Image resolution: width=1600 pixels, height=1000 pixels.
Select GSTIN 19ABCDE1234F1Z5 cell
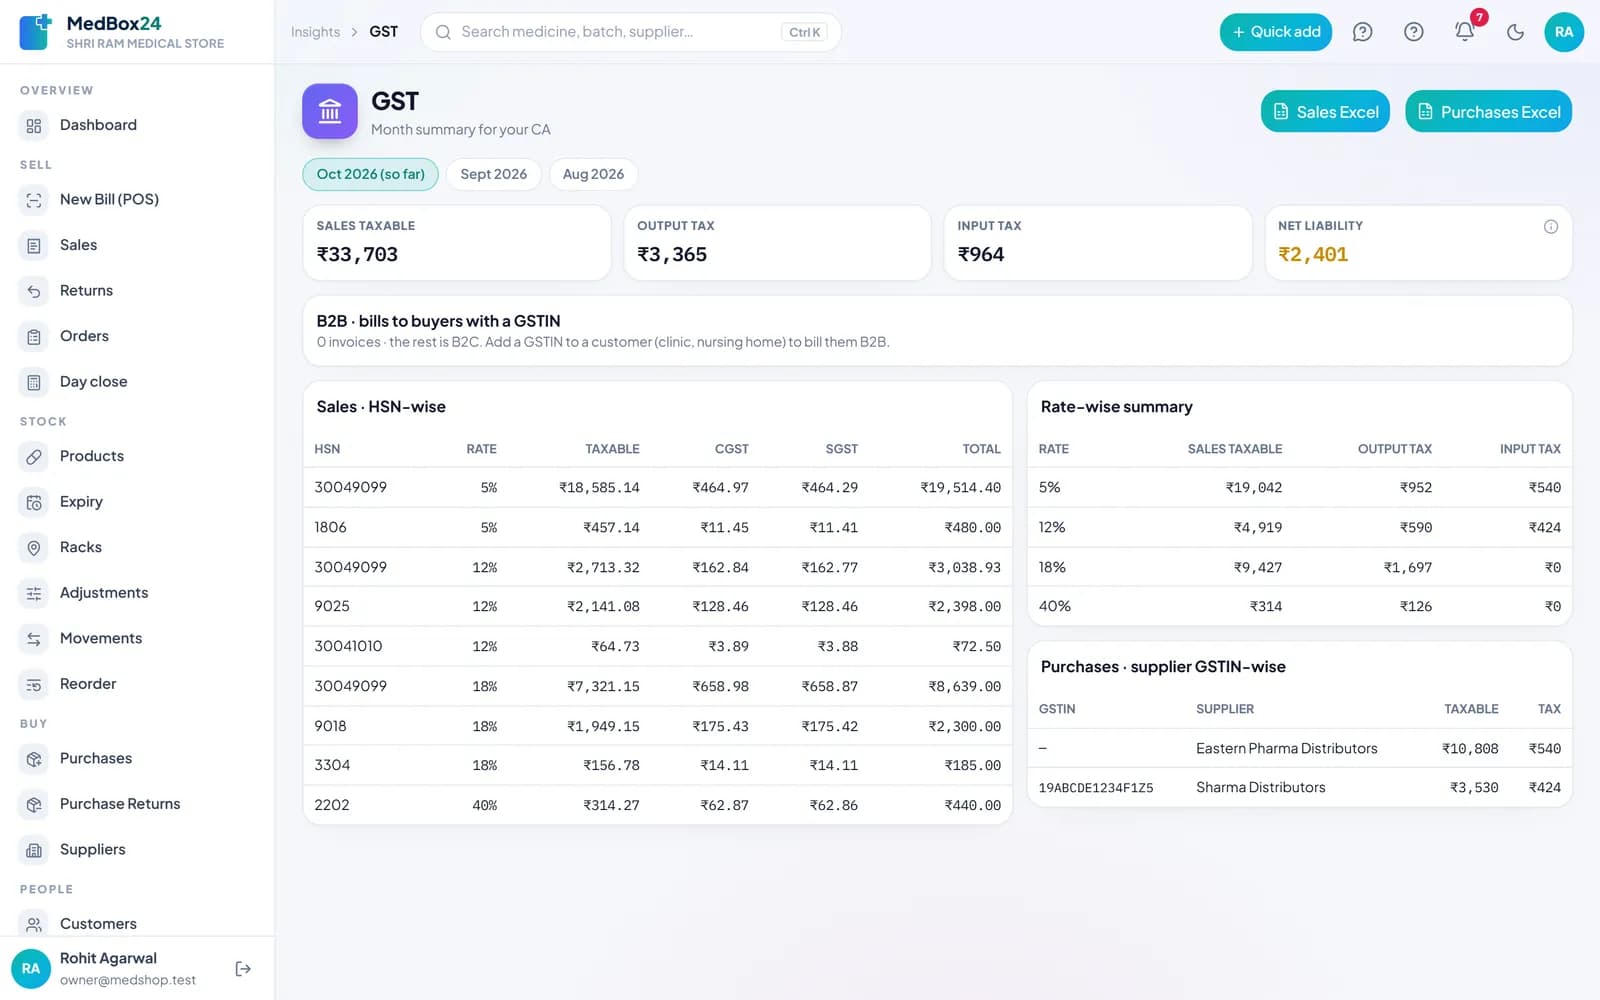coord(1096,788)
